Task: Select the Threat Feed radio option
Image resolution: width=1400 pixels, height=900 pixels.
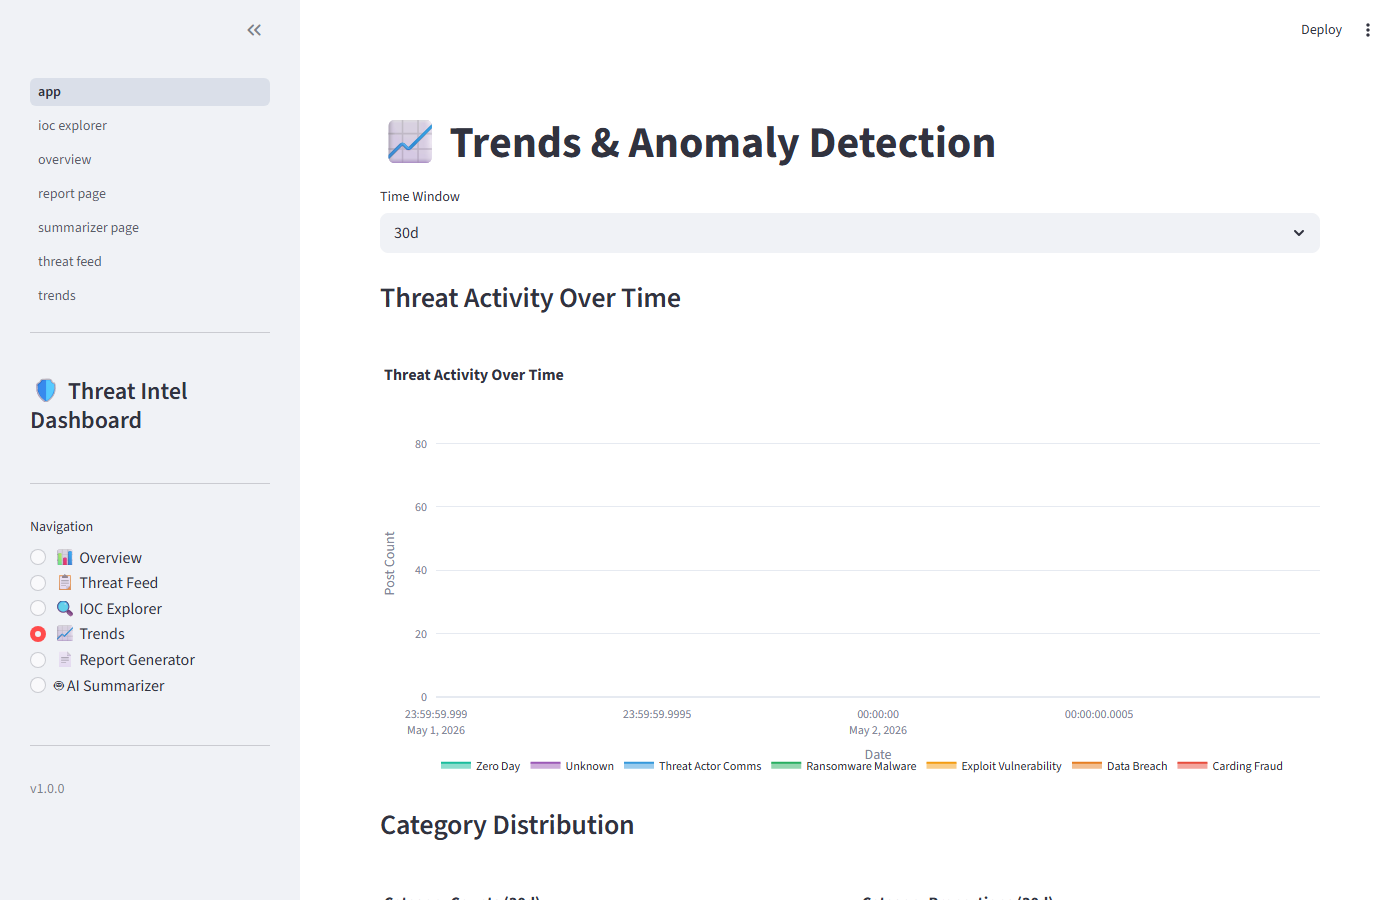Action: pyautogui.click(x=38, y=583)
